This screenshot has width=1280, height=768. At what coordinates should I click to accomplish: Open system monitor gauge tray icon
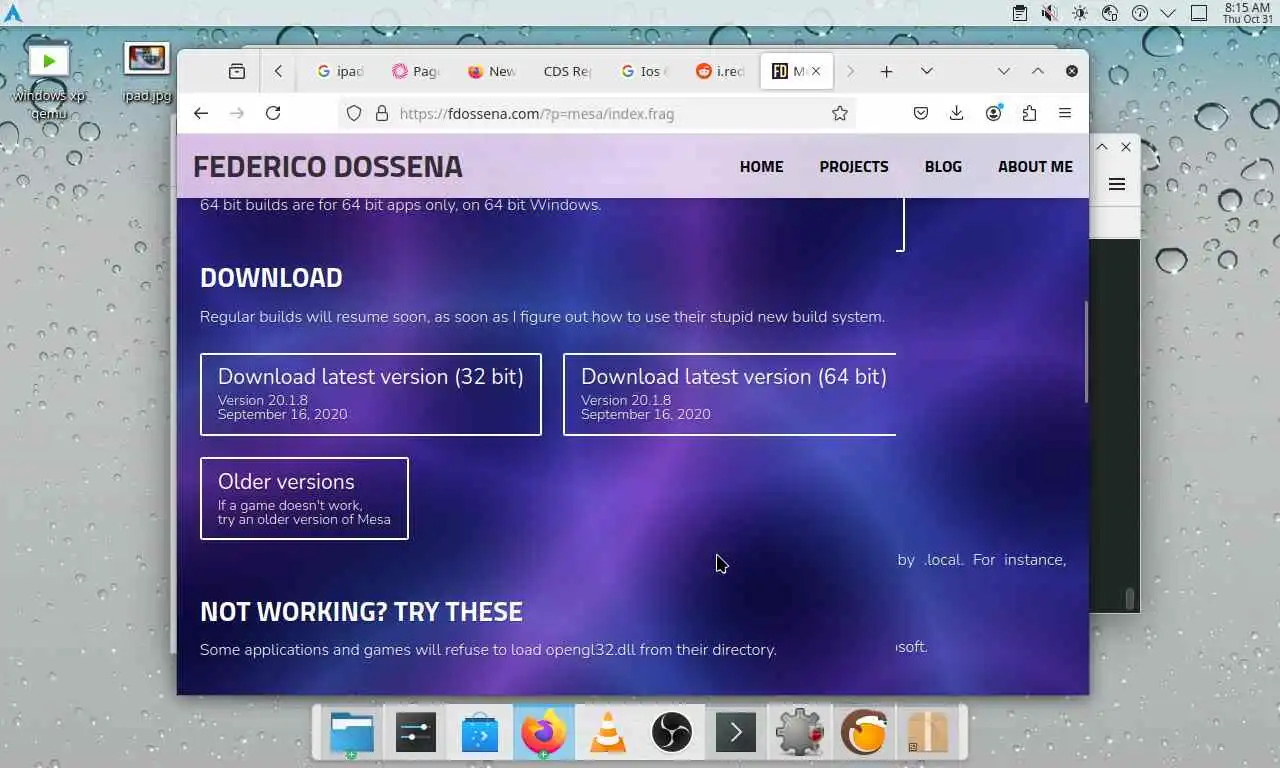1139,13
